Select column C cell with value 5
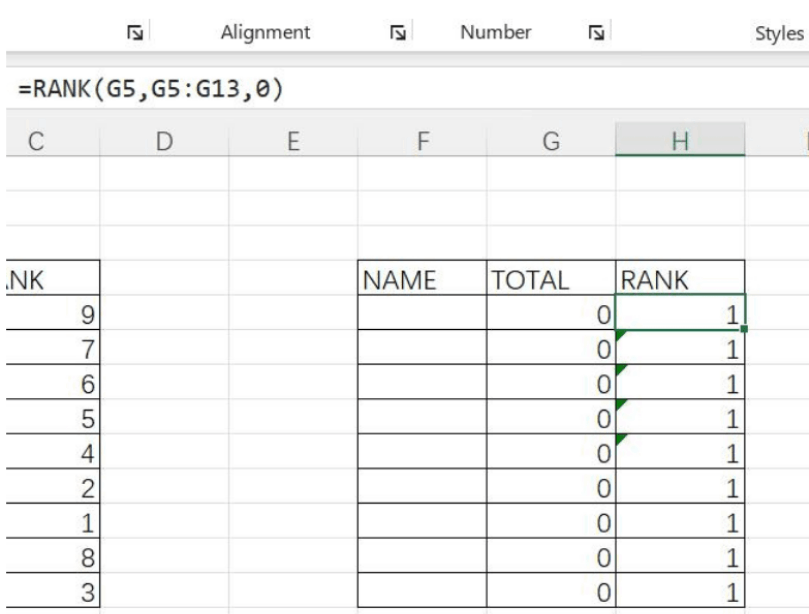Screen dimensions: 809x614 click(53, 417)
